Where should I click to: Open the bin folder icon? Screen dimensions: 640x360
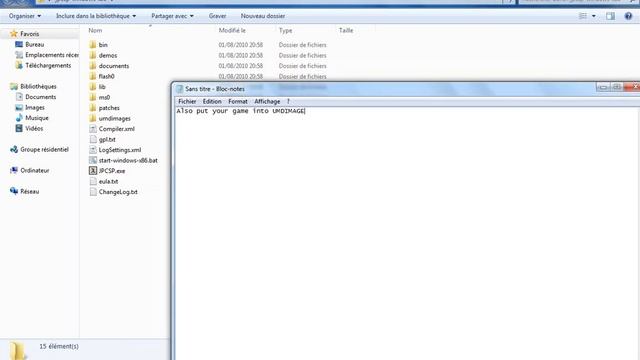93,44
